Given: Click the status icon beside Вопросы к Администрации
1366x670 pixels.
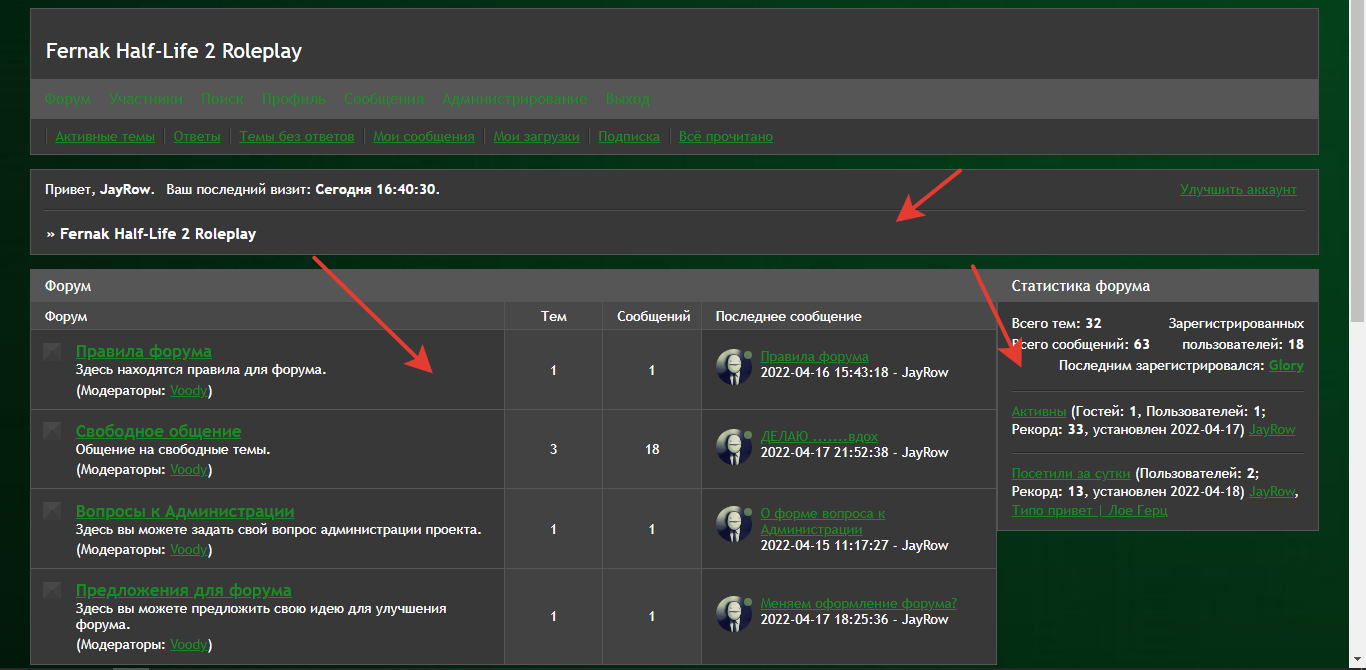Looking at the screenshot, I should 52,511.
